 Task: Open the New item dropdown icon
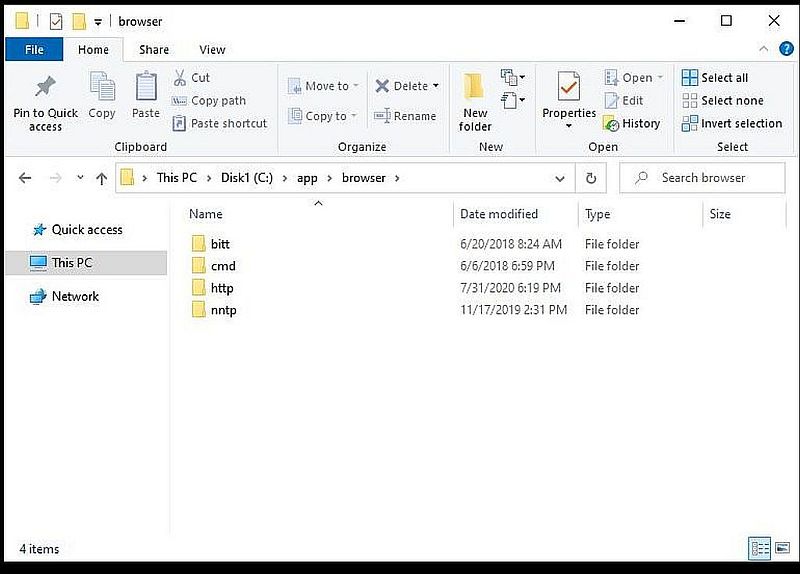pyautogui.click(x=513, y=78)
